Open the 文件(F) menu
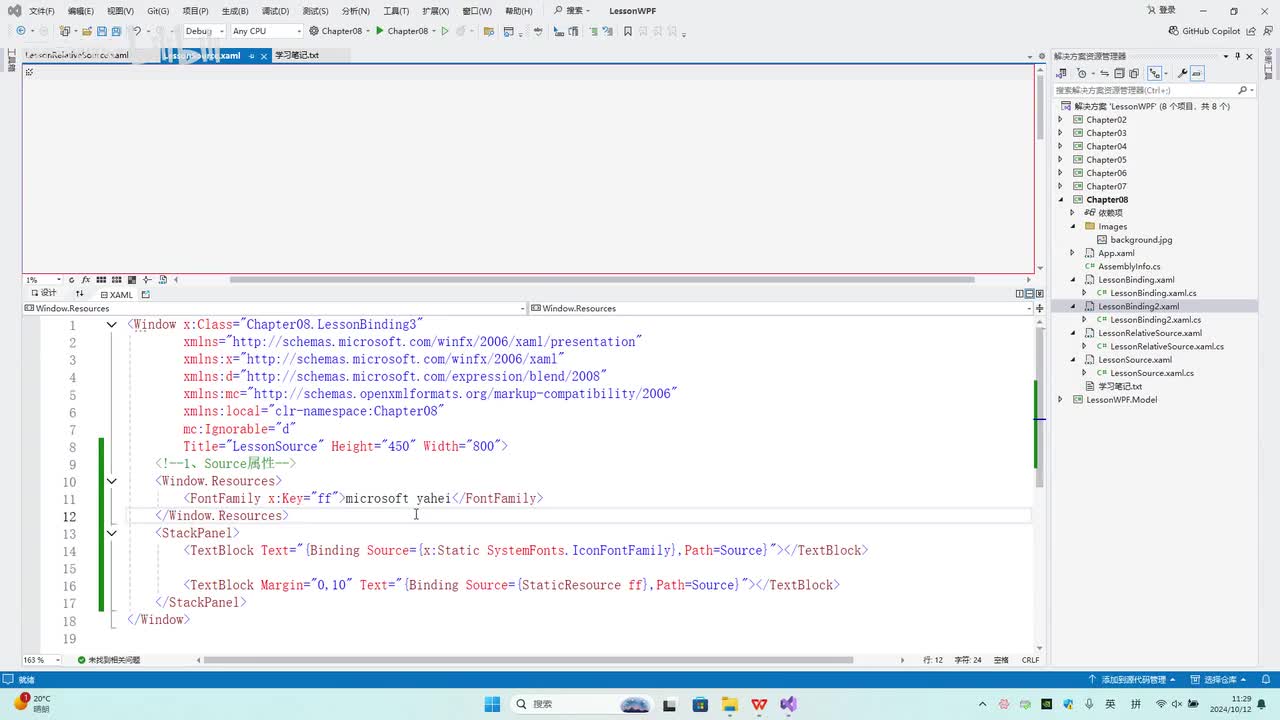This screenshot has width=1280, height=720. tap(42, 11)
